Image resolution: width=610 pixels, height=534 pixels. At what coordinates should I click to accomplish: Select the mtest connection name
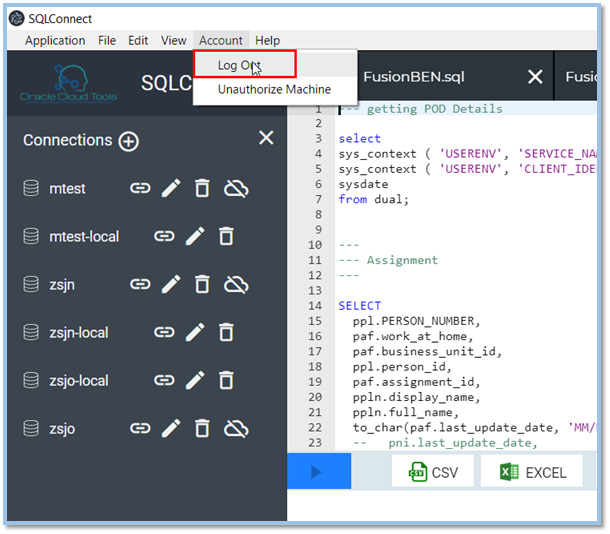point(67,189)
